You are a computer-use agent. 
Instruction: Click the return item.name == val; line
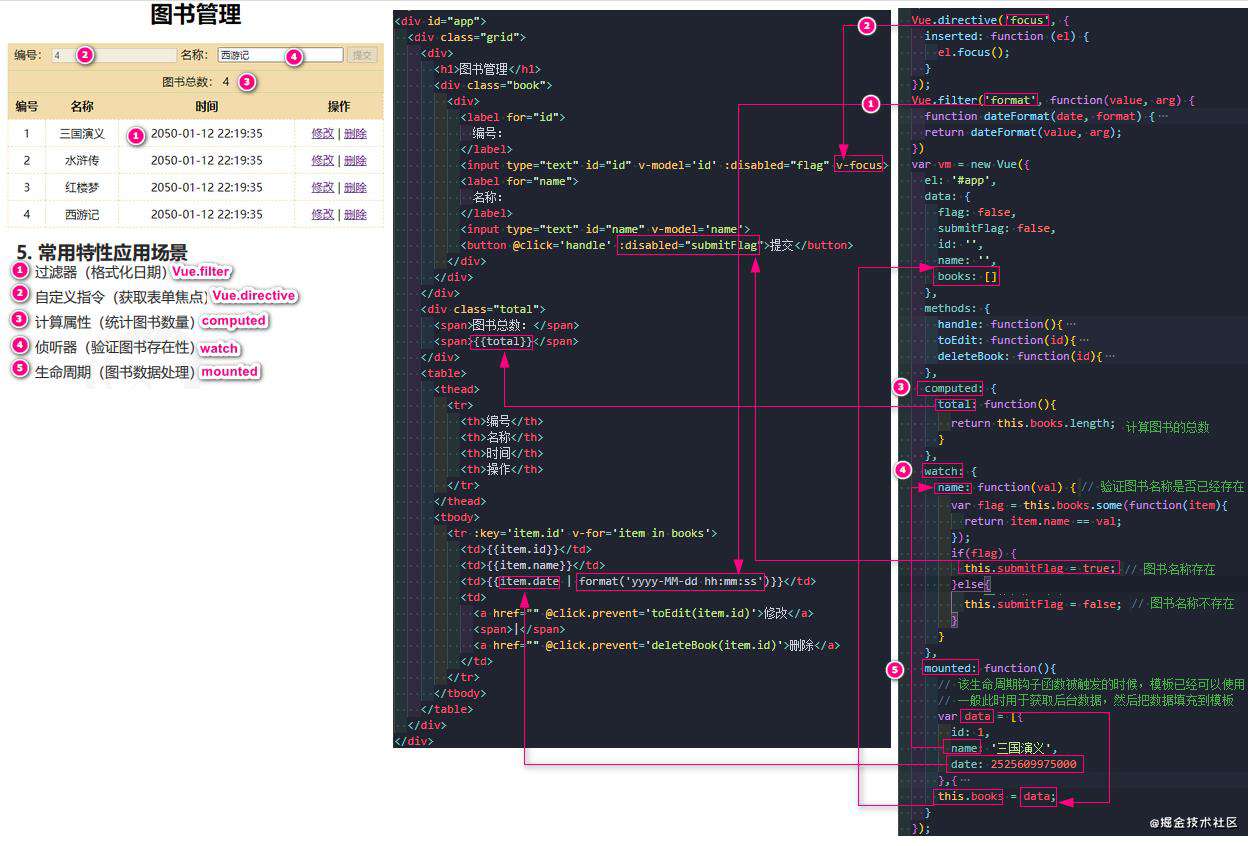pos(1043,520)
